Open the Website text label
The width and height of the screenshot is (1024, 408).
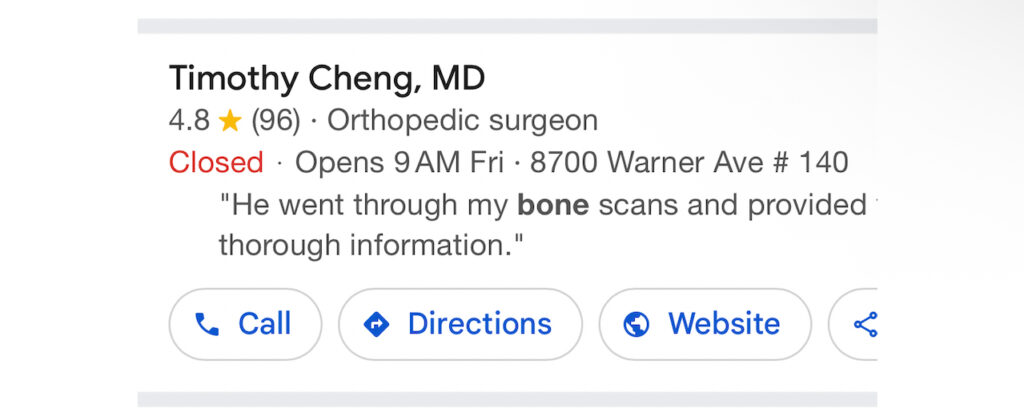(x=724, y=324)
